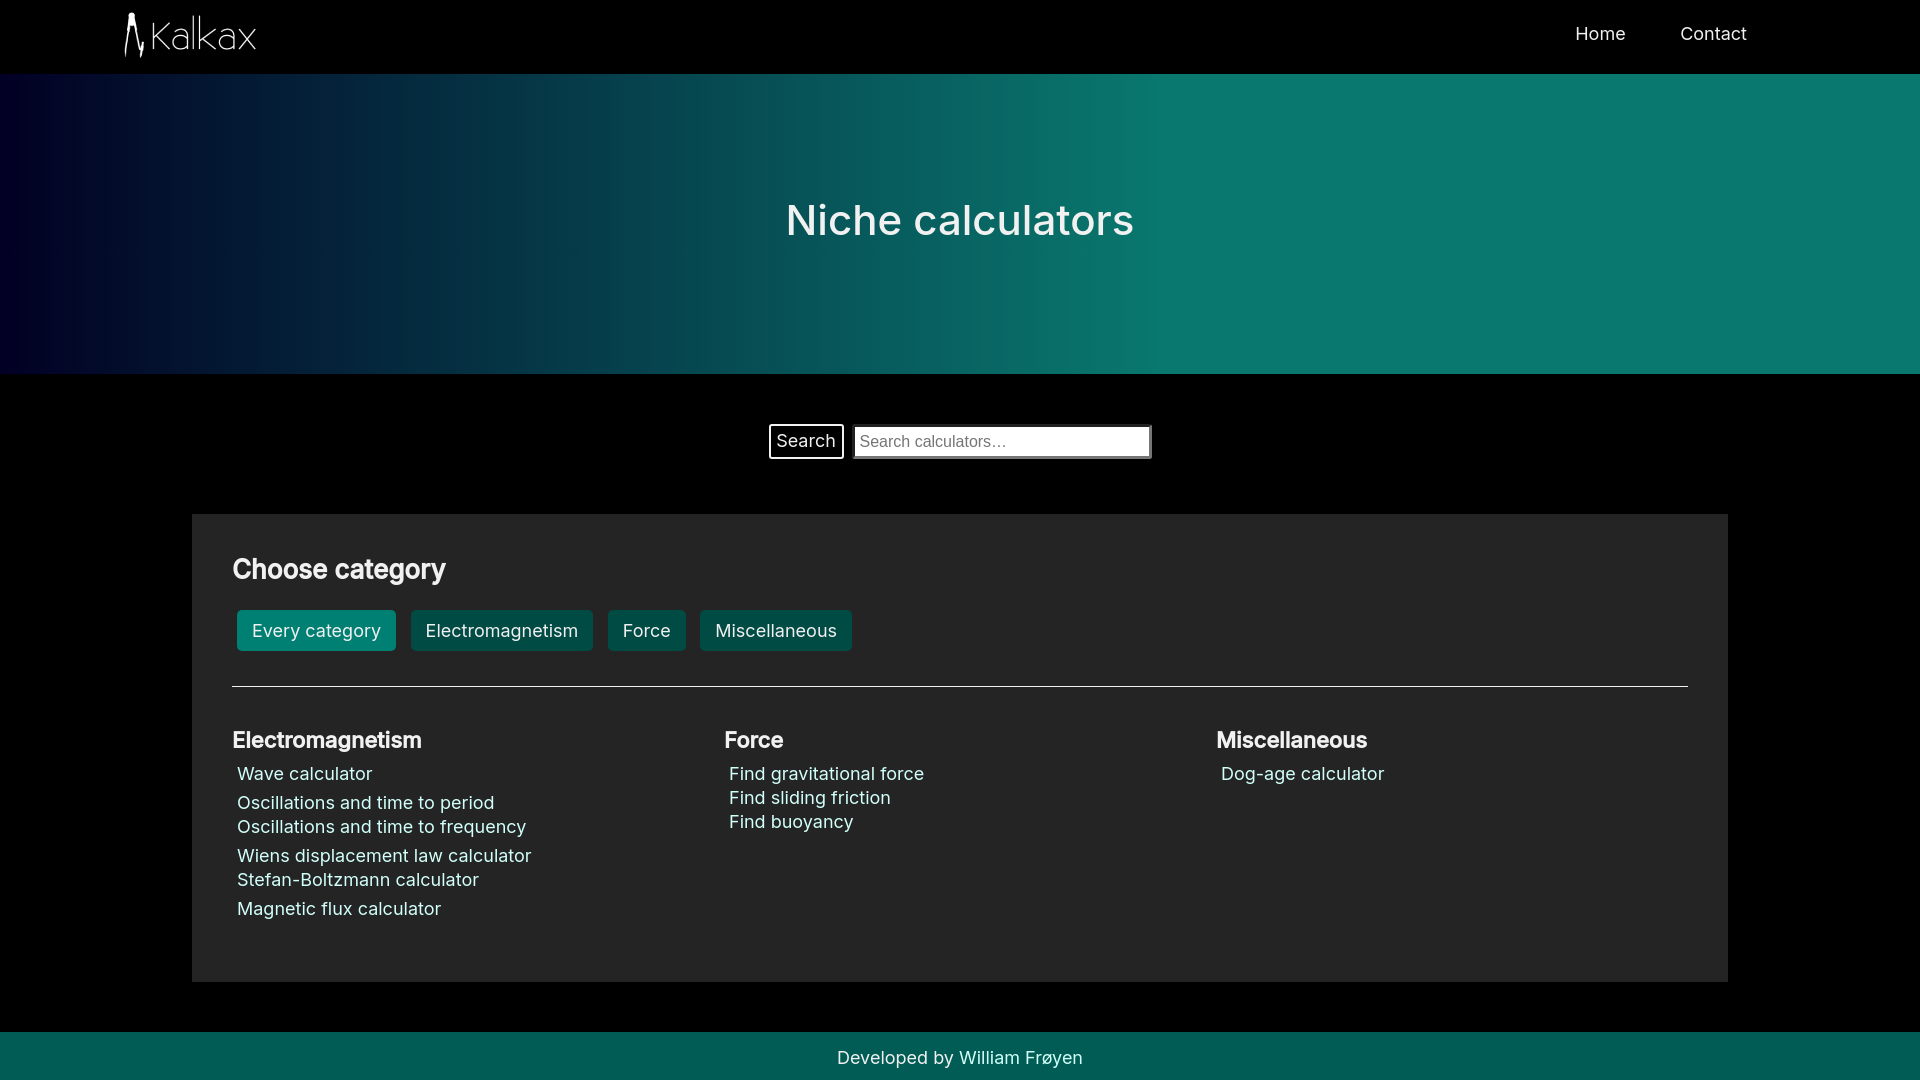Open the Stefan-Boltzmann calculator link

pyautogui.click(x=358, y=880)
